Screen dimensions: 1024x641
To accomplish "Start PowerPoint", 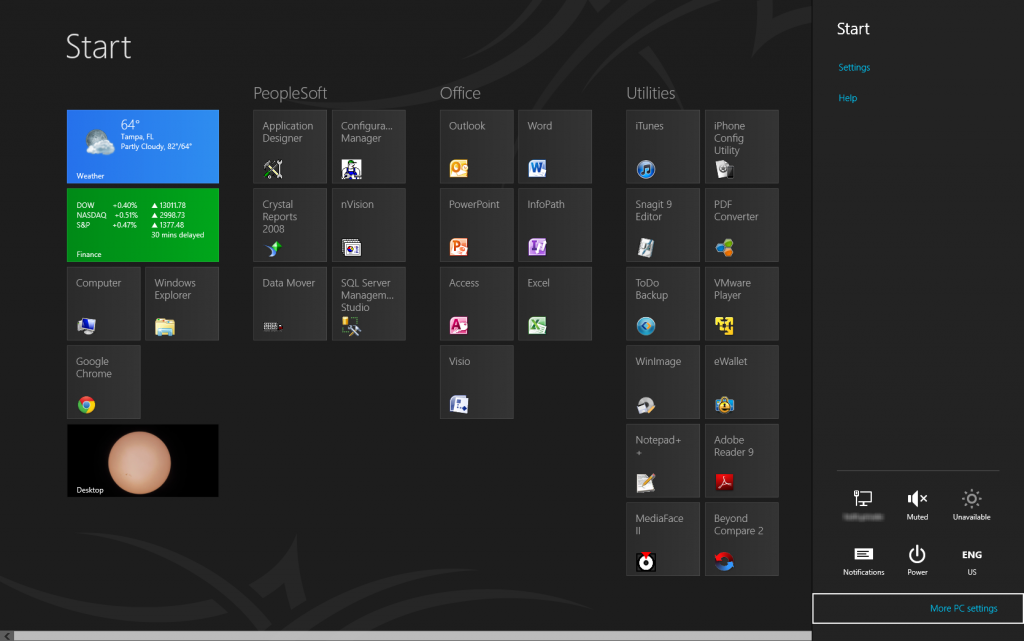I will coord(477,224).
